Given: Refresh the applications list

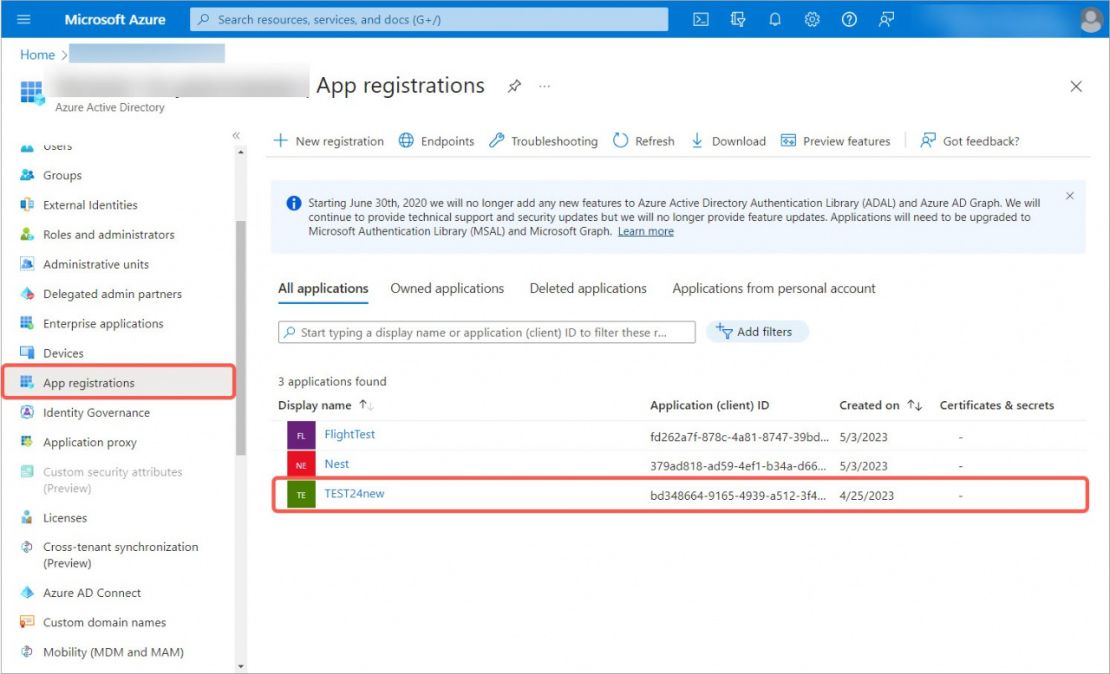Looking at the screenshot, I should (x=643, y=141).
